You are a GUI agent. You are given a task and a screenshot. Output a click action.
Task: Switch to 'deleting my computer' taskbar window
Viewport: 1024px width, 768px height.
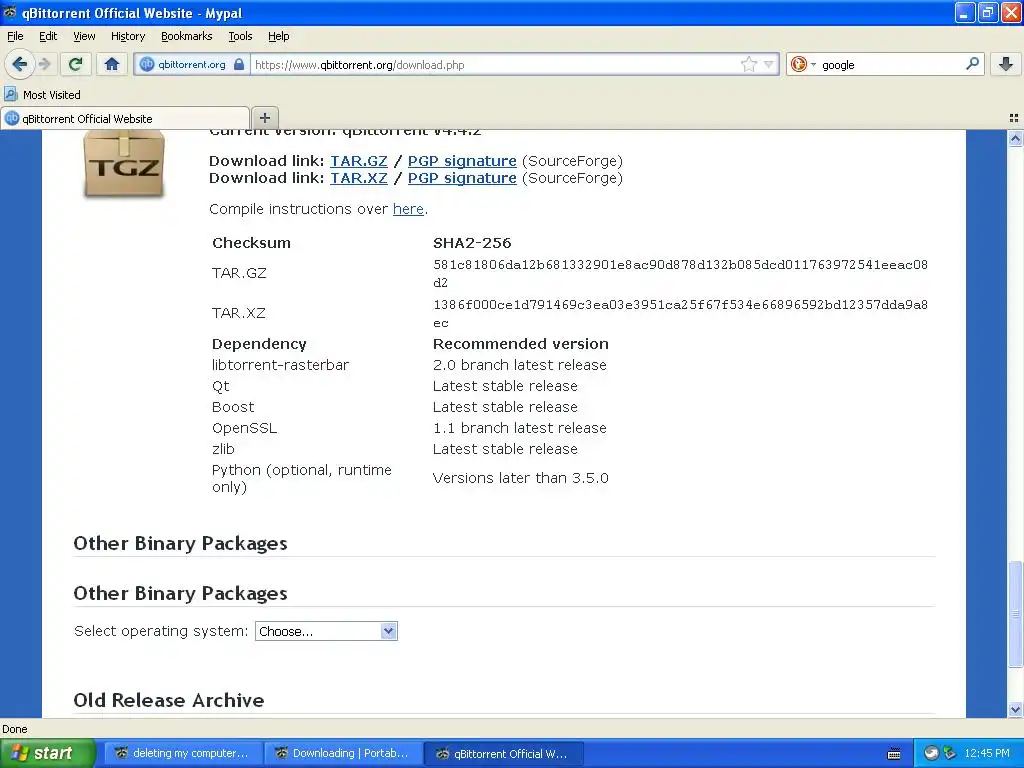tap(184, 753)
